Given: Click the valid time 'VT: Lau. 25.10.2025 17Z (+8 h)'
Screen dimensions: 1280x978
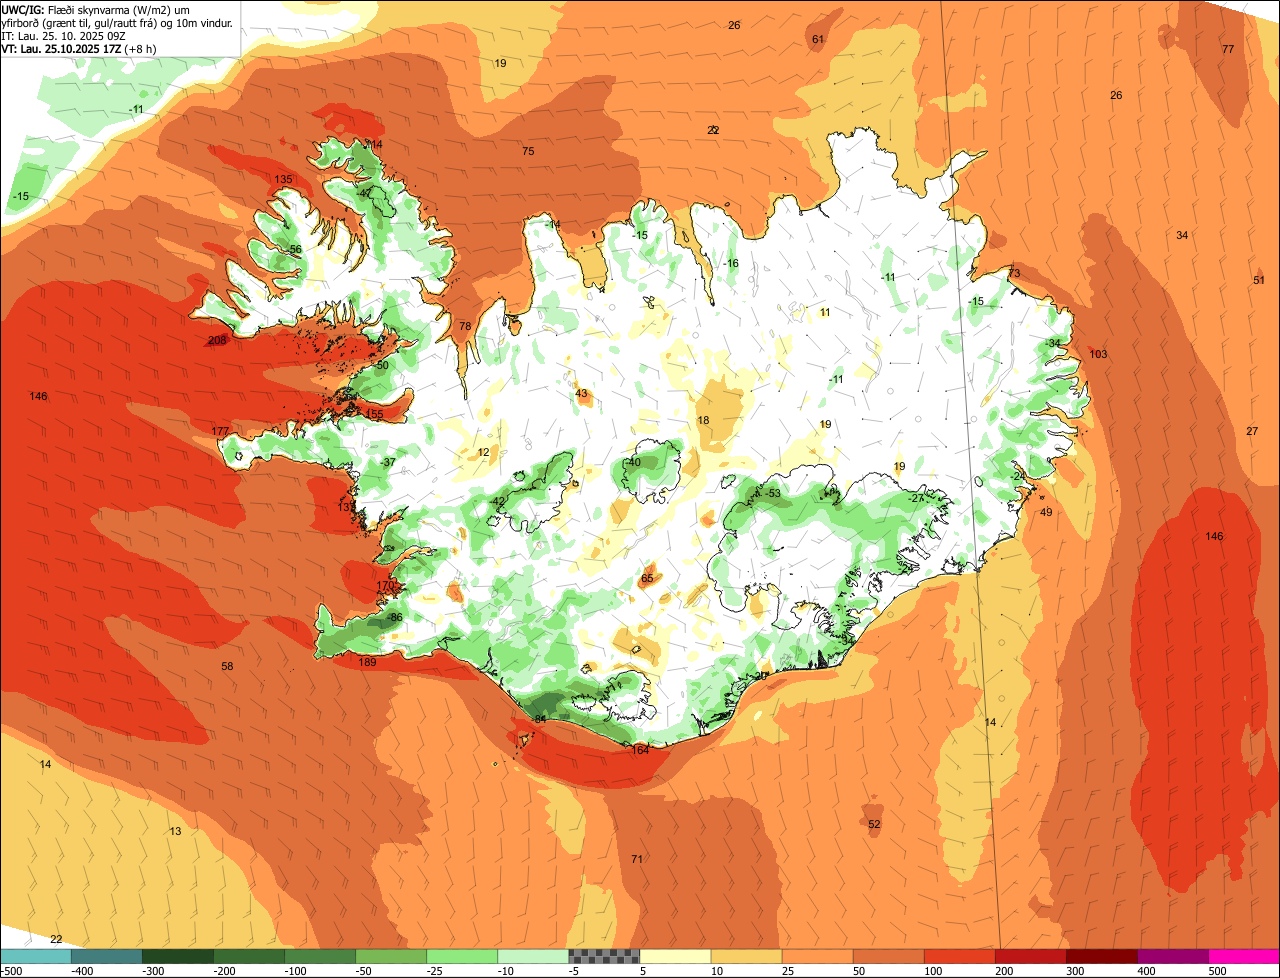Looking at the screenshot, I should pos(79,48).
